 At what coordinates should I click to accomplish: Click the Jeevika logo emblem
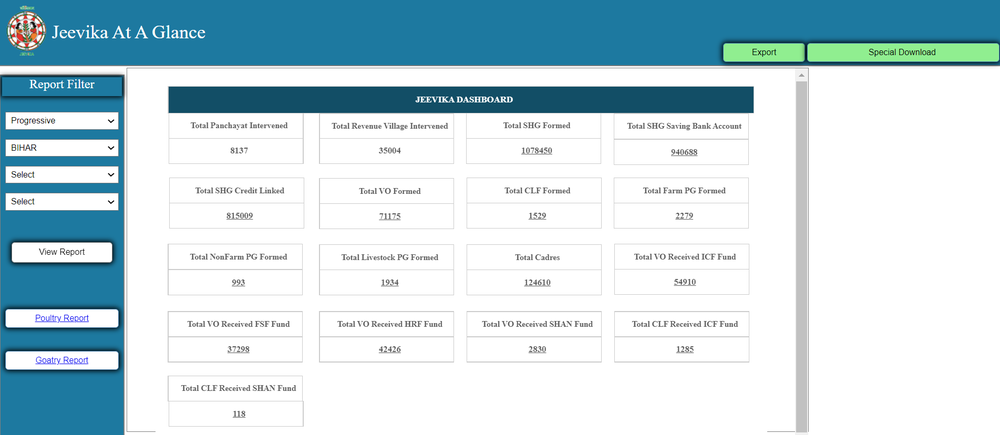[26, 31]
